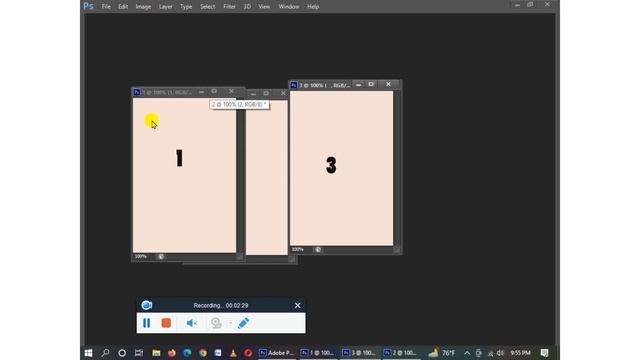Open Cortana from the taskbar
Screen dimensions: 640x360
pyautogui.click(x=122, y=353)
